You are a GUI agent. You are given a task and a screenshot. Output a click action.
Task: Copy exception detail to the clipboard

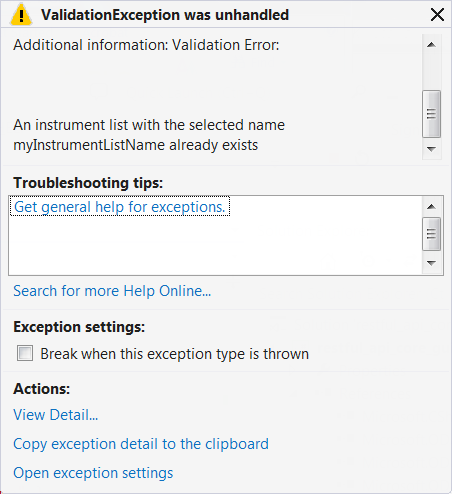tap(141, 444)
